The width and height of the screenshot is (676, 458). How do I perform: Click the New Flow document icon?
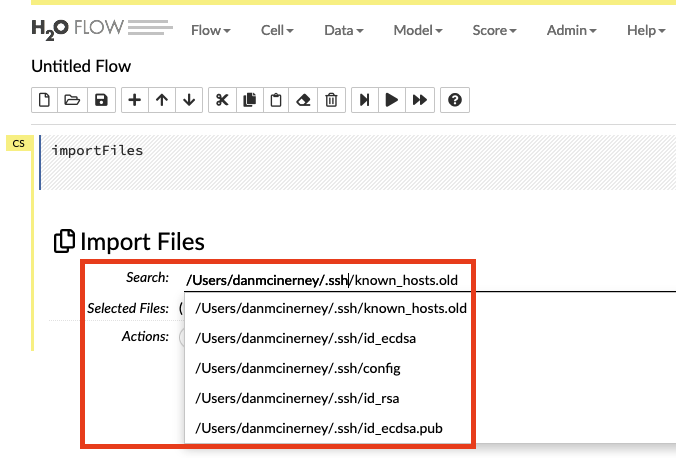pos(44,100)
